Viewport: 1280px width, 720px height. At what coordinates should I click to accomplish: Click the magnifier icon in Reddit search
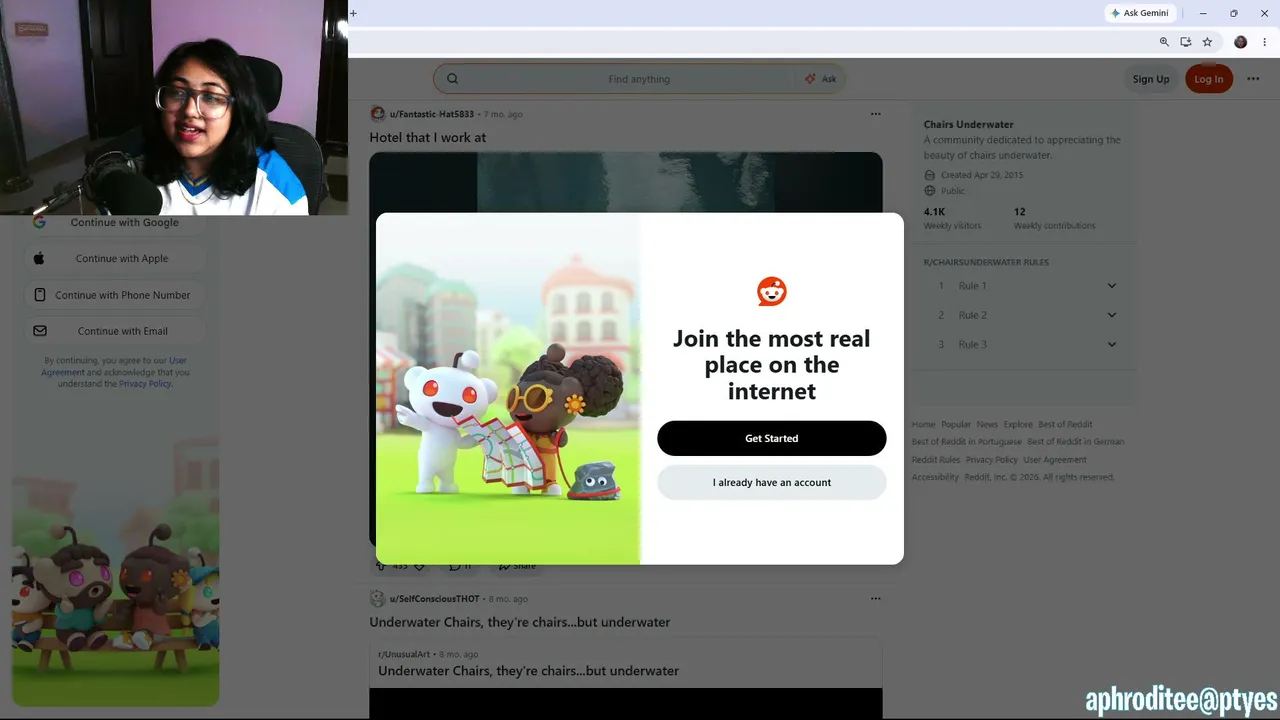[452, 79]
